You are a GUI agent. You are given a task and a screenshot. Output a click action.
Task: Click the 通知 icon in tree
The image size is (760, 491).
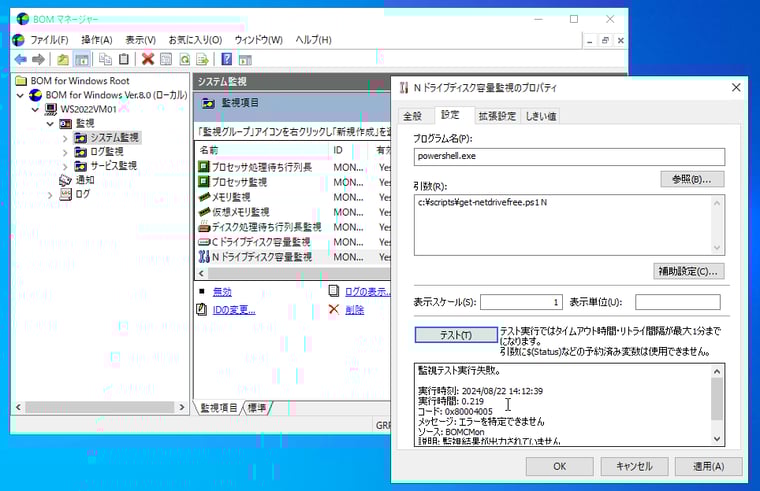(x=65, y=180)
